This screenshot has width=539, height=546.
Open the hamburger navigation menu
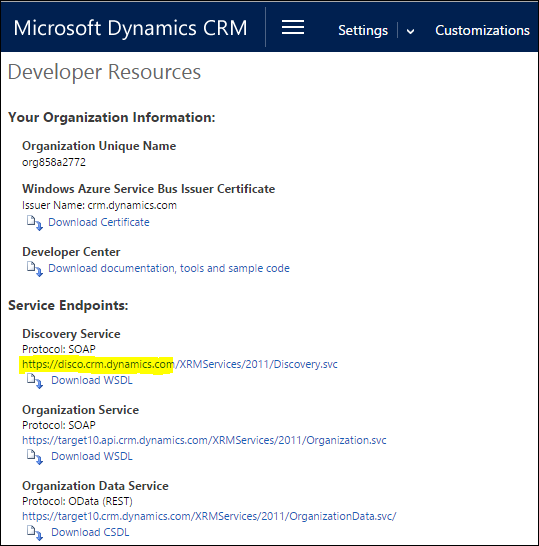(x=293, y=27)
